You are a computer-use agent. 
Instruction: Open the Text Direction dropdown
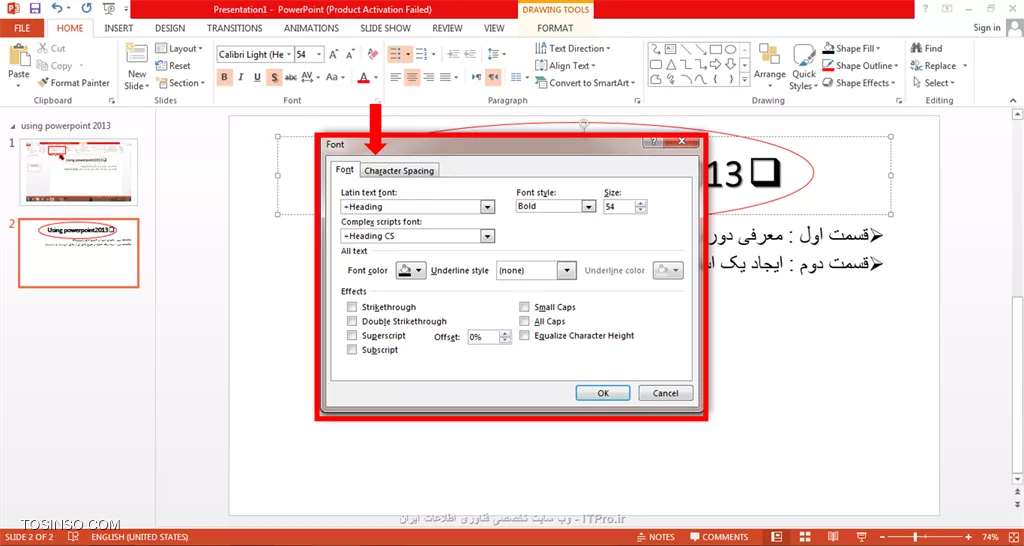pyautogui.click(x=573, y=48)
